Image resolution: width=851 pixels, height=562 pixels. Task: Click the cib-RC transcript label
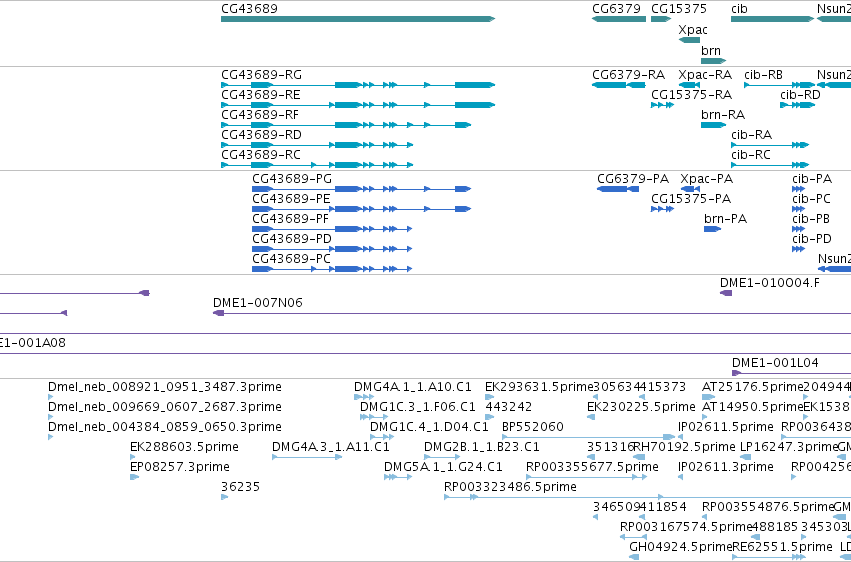751,155
